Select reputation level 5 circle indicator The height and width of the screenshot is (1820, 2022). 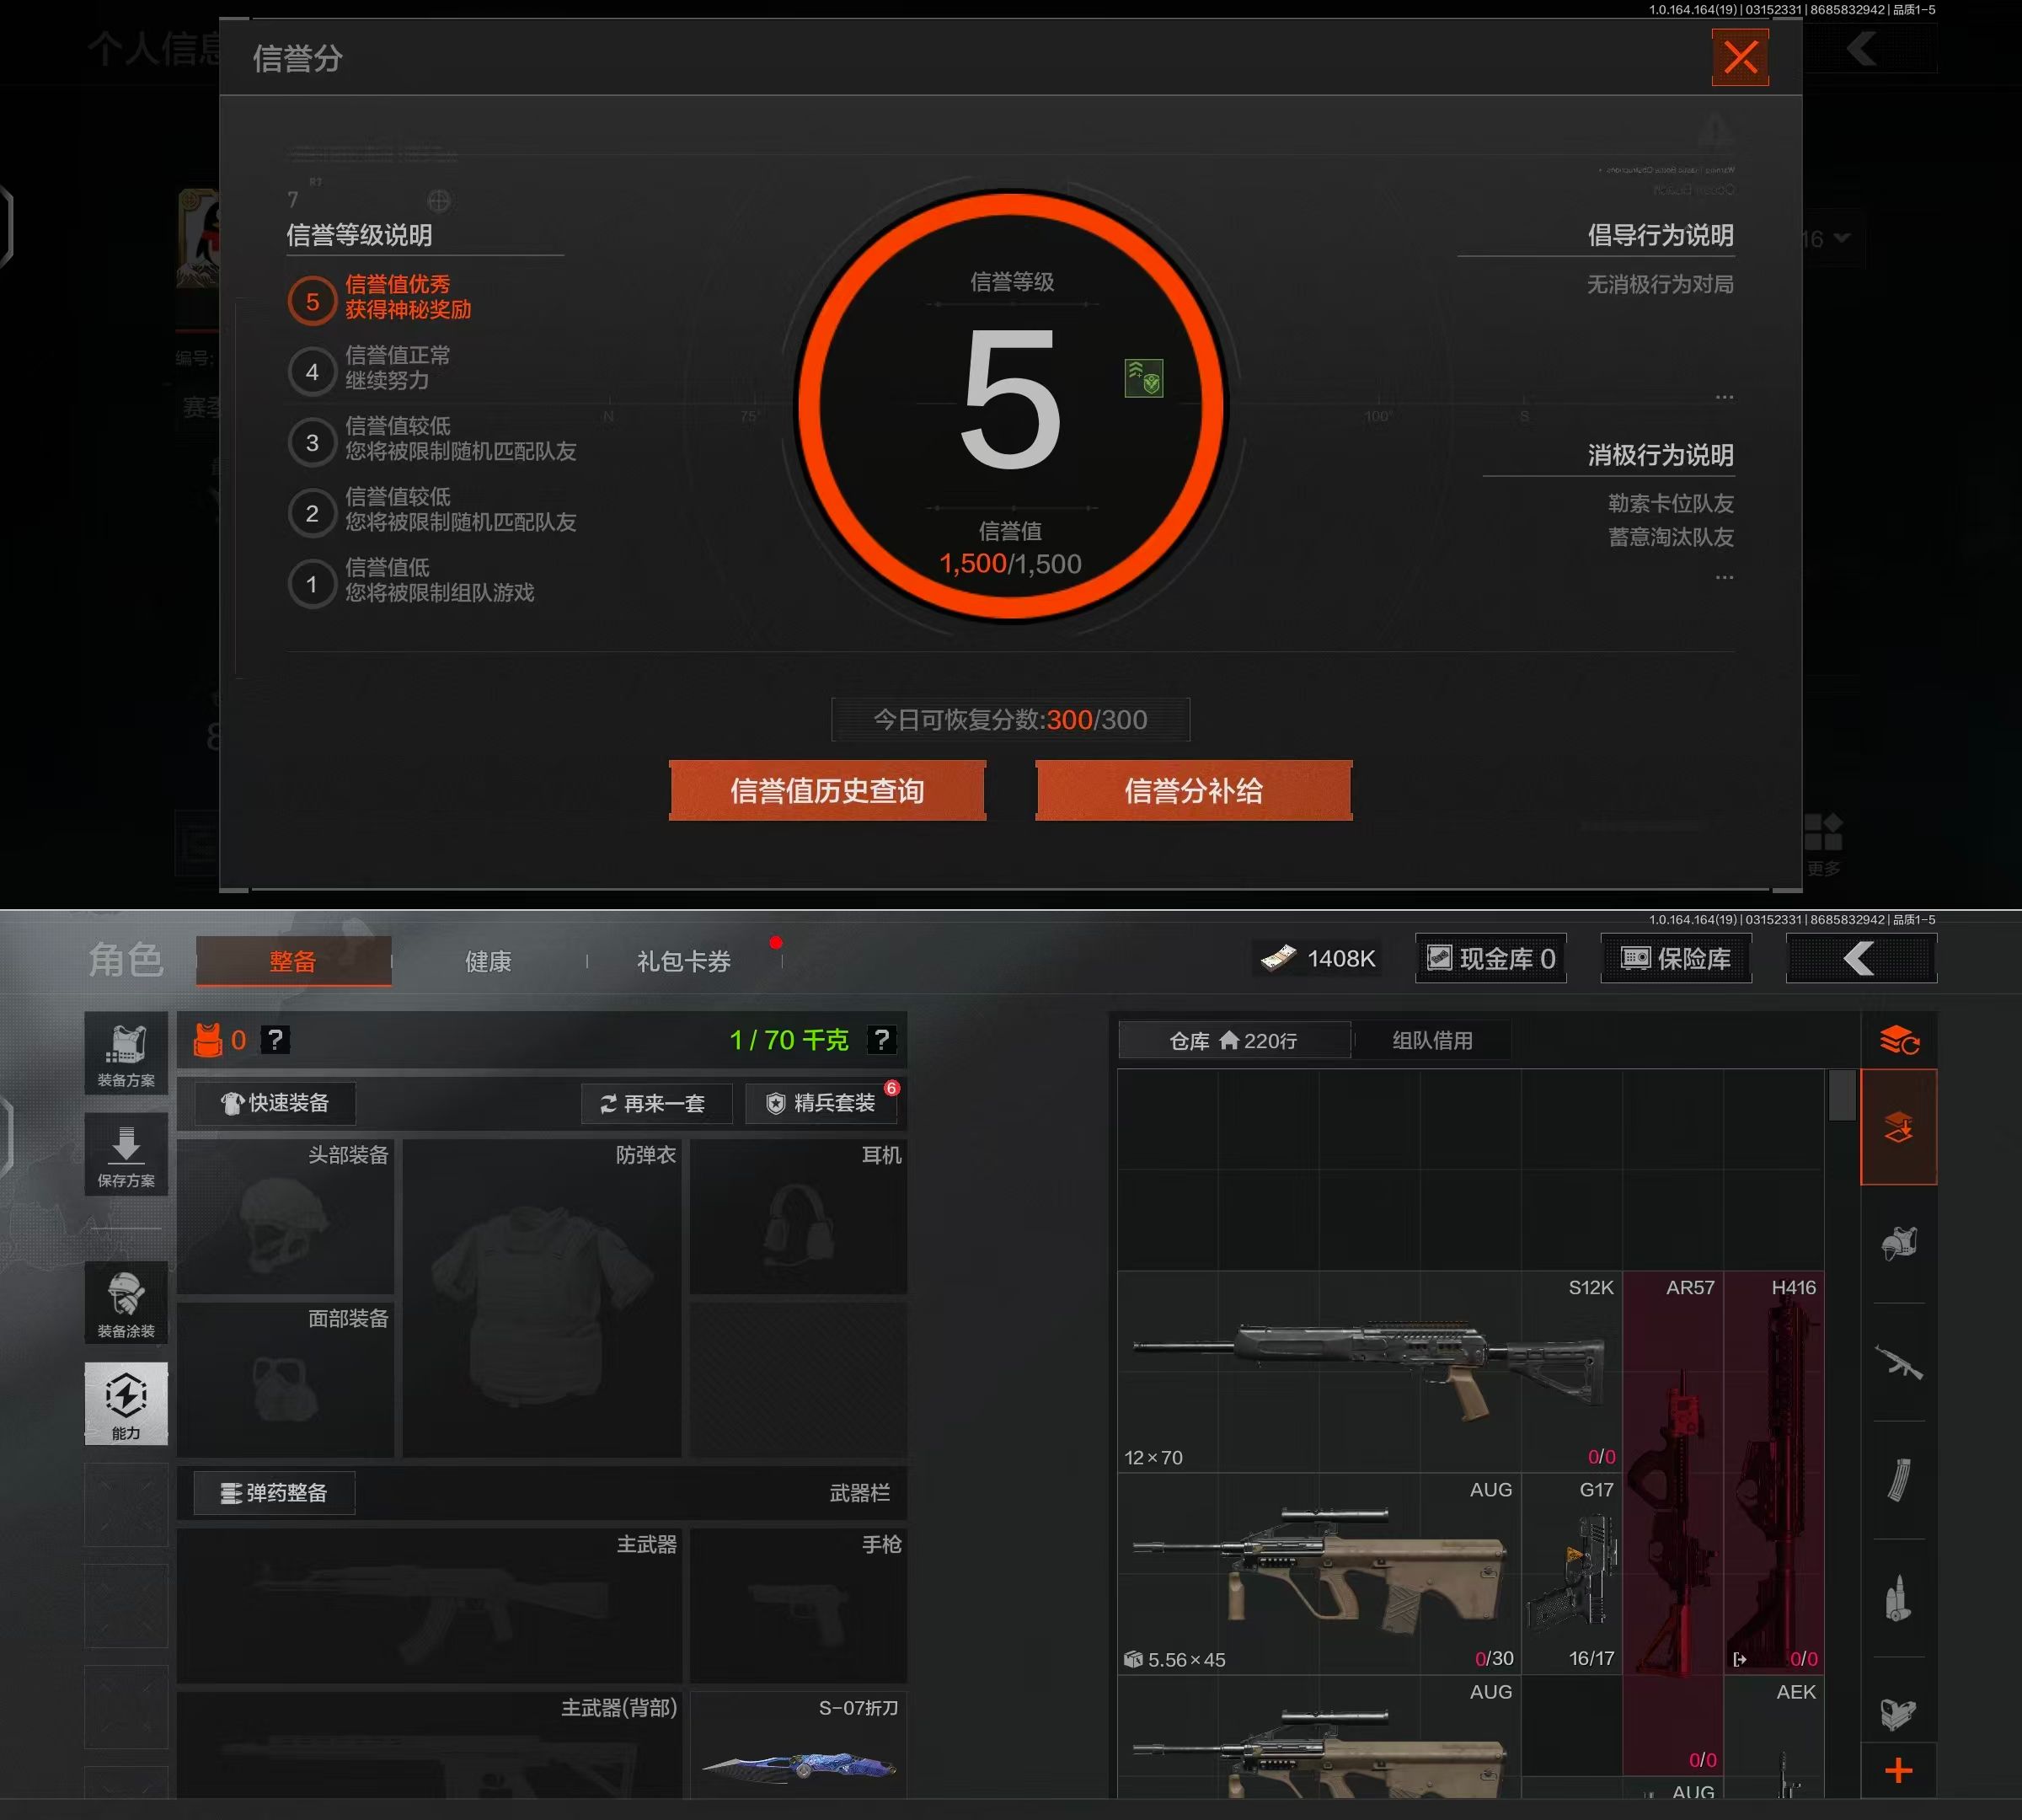[x=312, y=301]
